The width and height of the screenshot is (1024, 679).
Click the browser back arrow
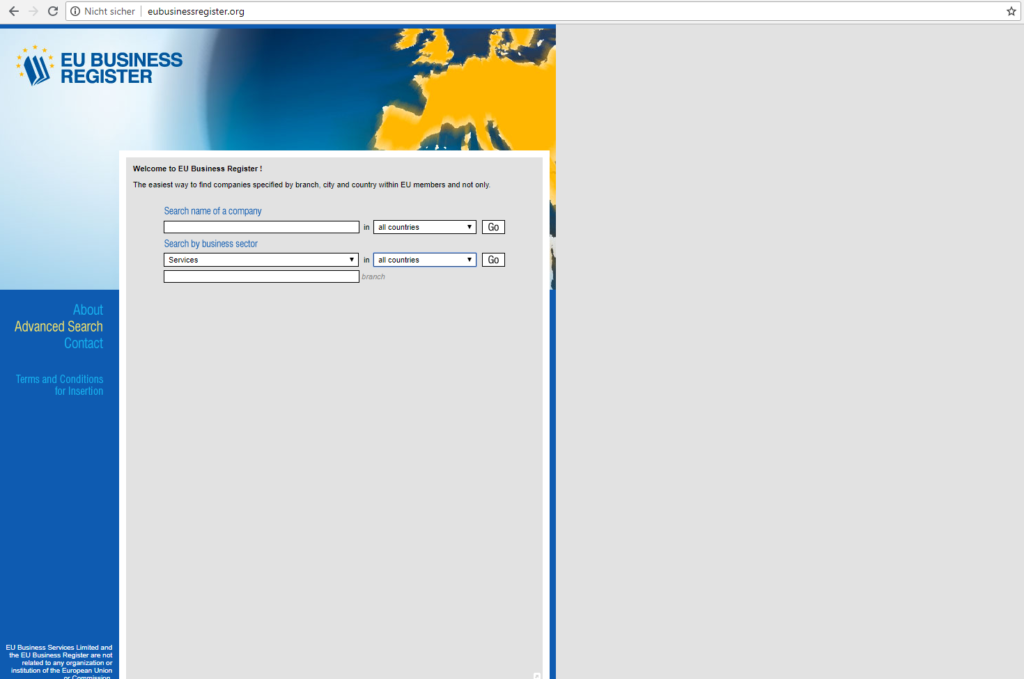pos(14,11)
